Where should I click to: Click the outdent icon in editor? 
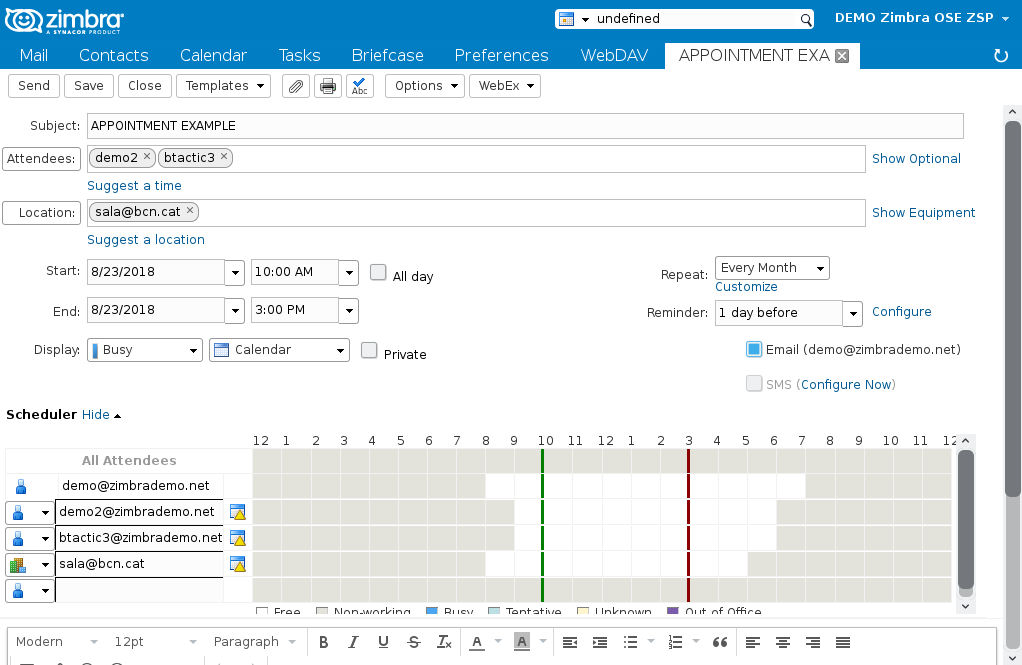pyautogui.click(x=570, y=642)
